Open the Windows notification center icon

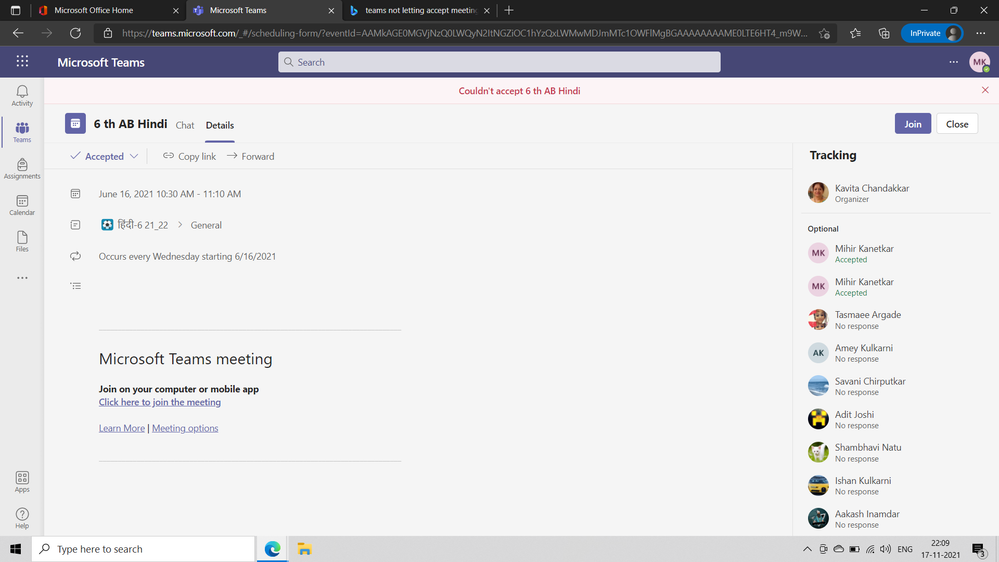[x=979, y=549]
